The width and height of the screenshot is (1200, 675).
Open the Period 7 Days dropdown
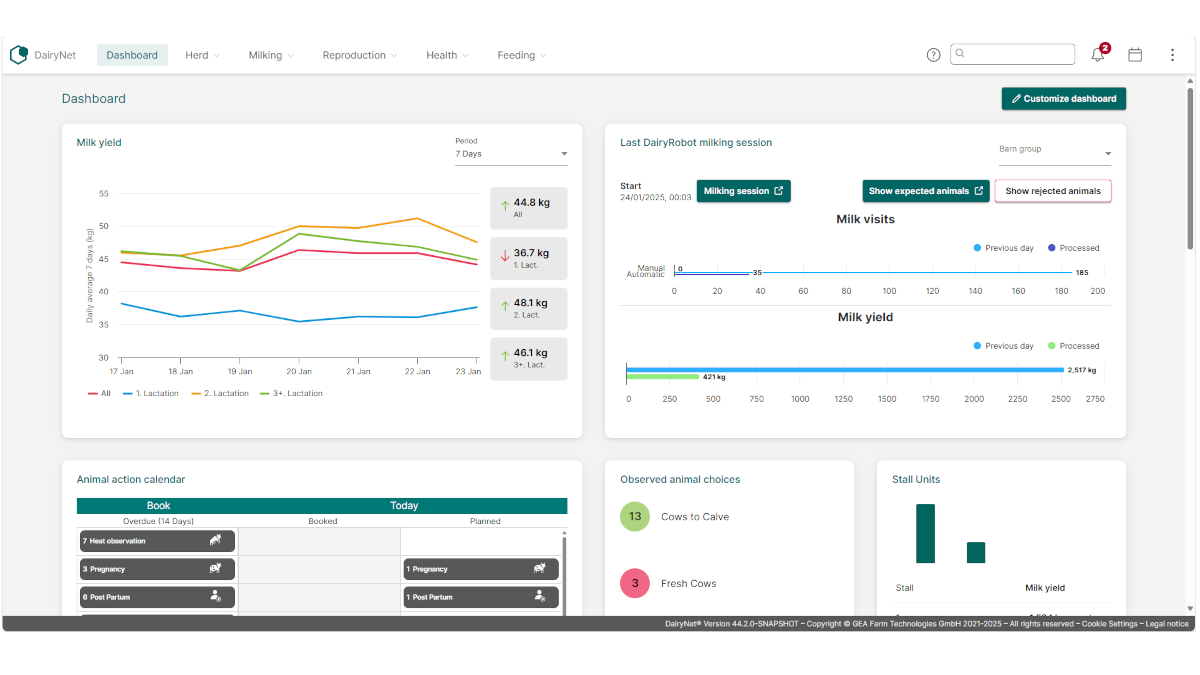[x=511, y=154]
